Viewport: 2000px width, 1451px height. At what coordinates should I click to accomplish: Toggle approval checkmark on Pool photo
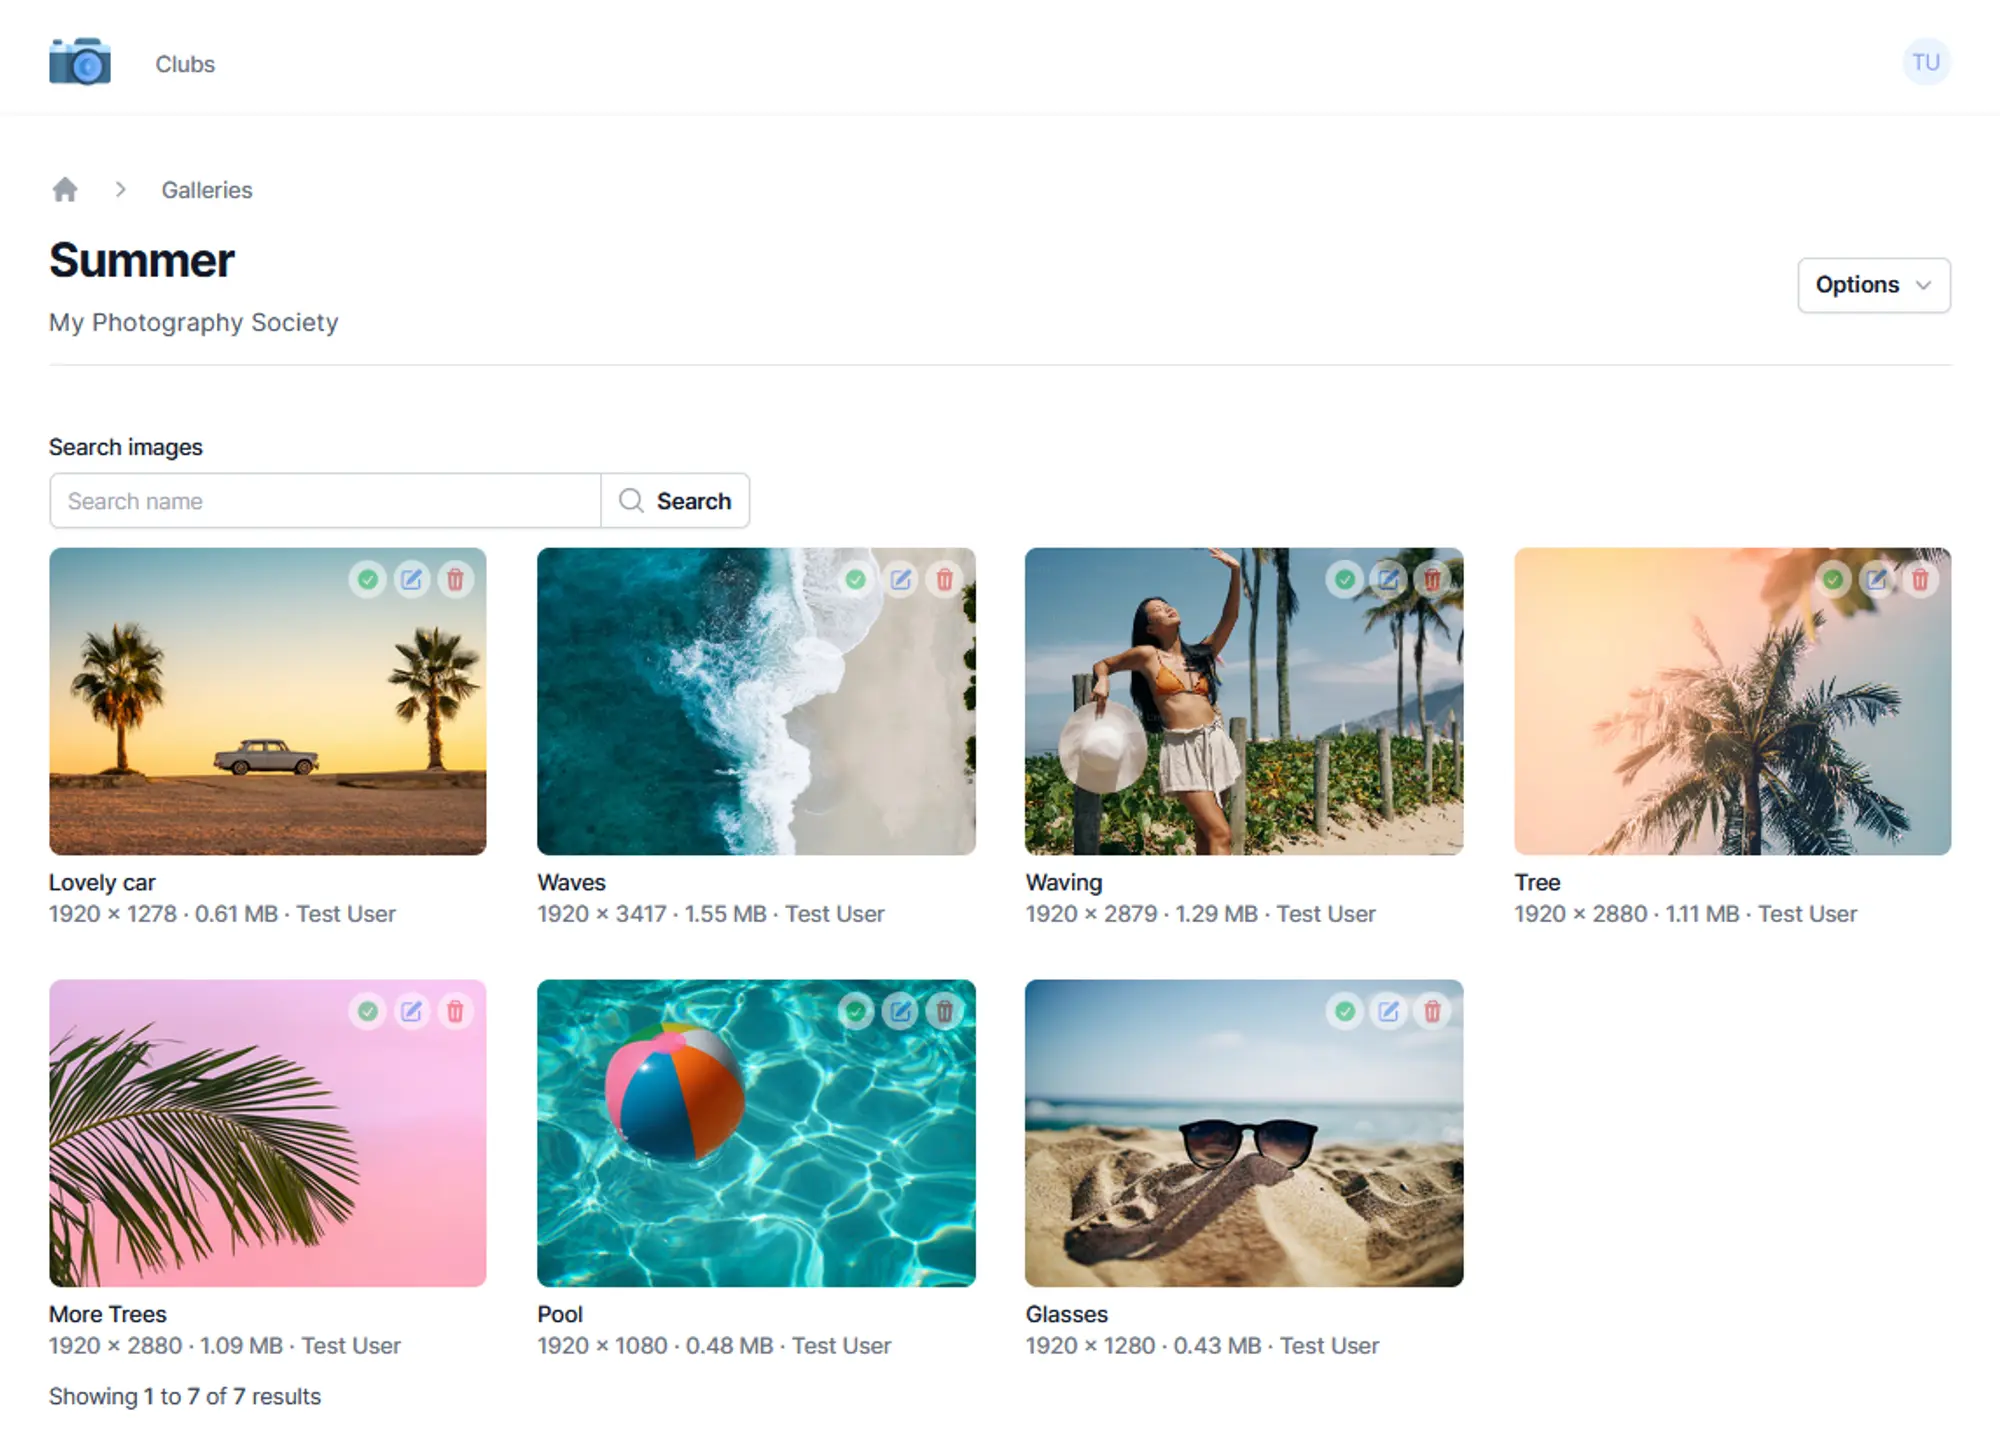click(856, 1011)
